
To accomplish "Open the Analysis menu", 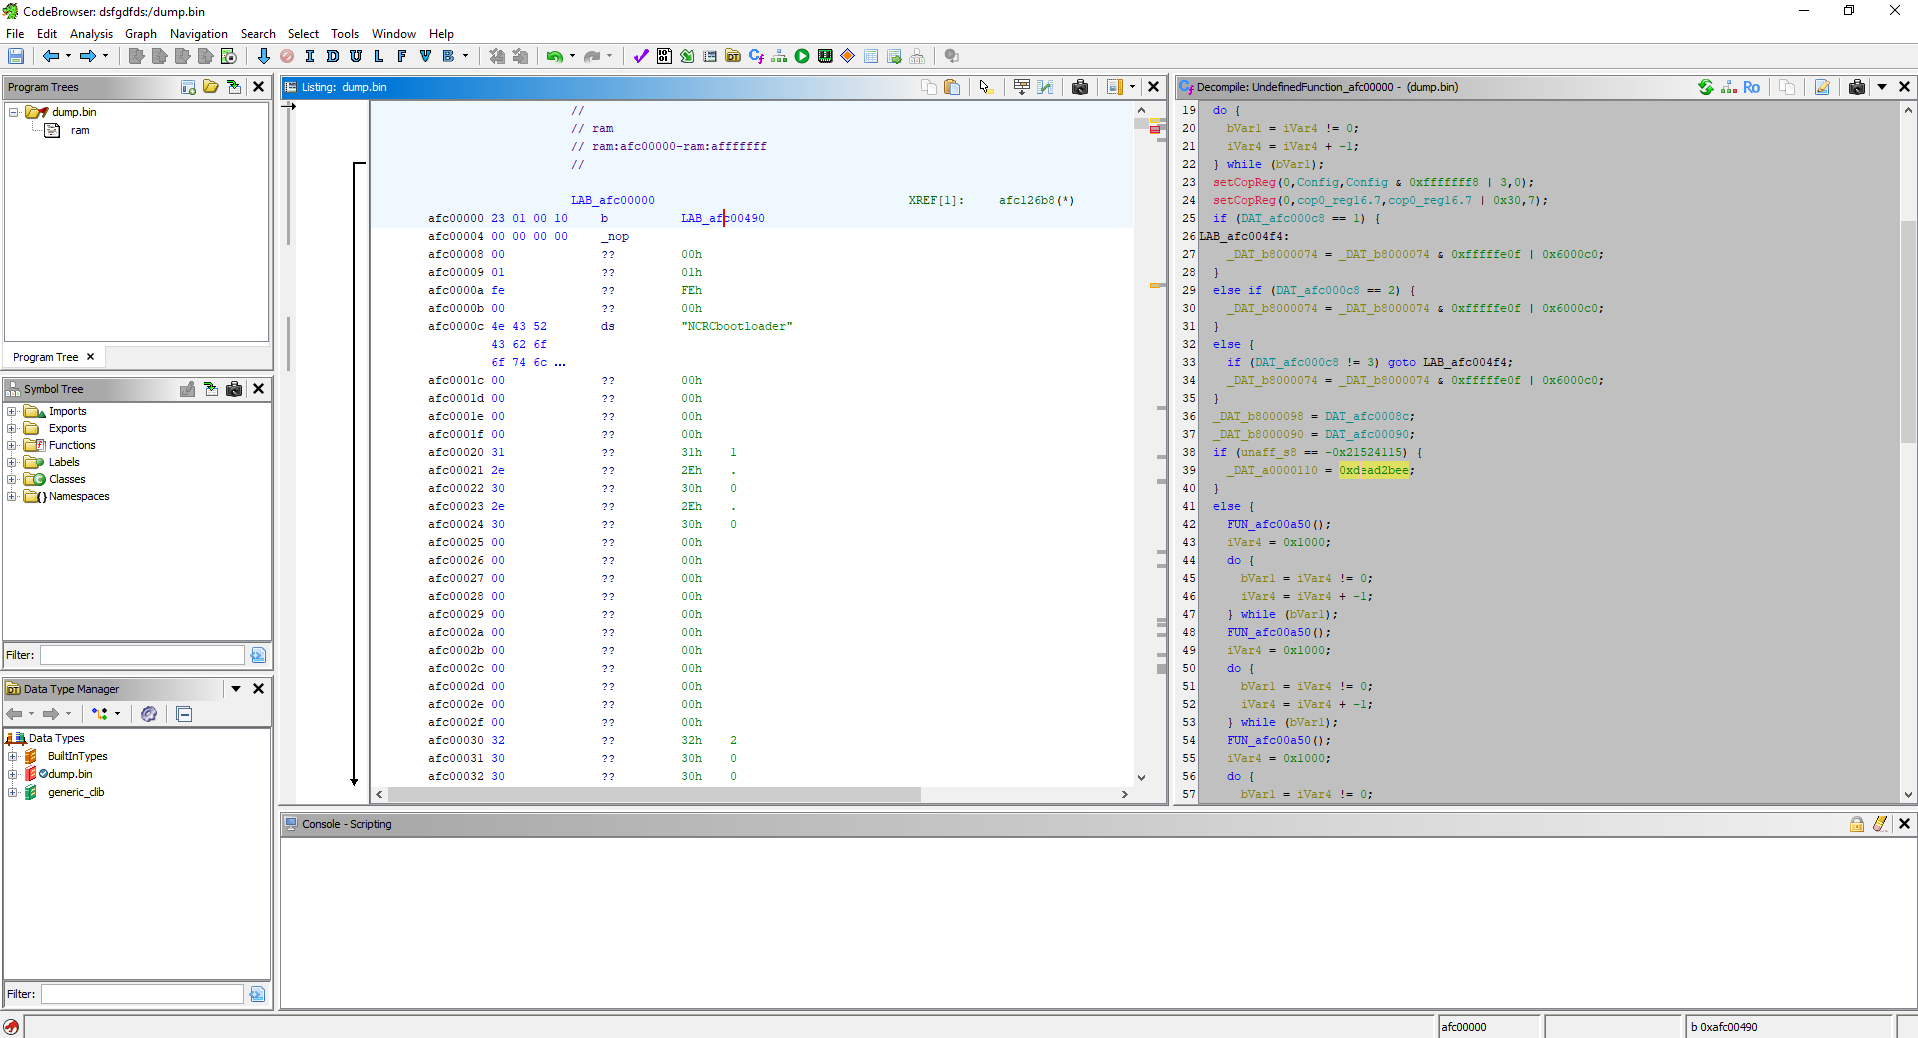I will click(x=91, y=33).
